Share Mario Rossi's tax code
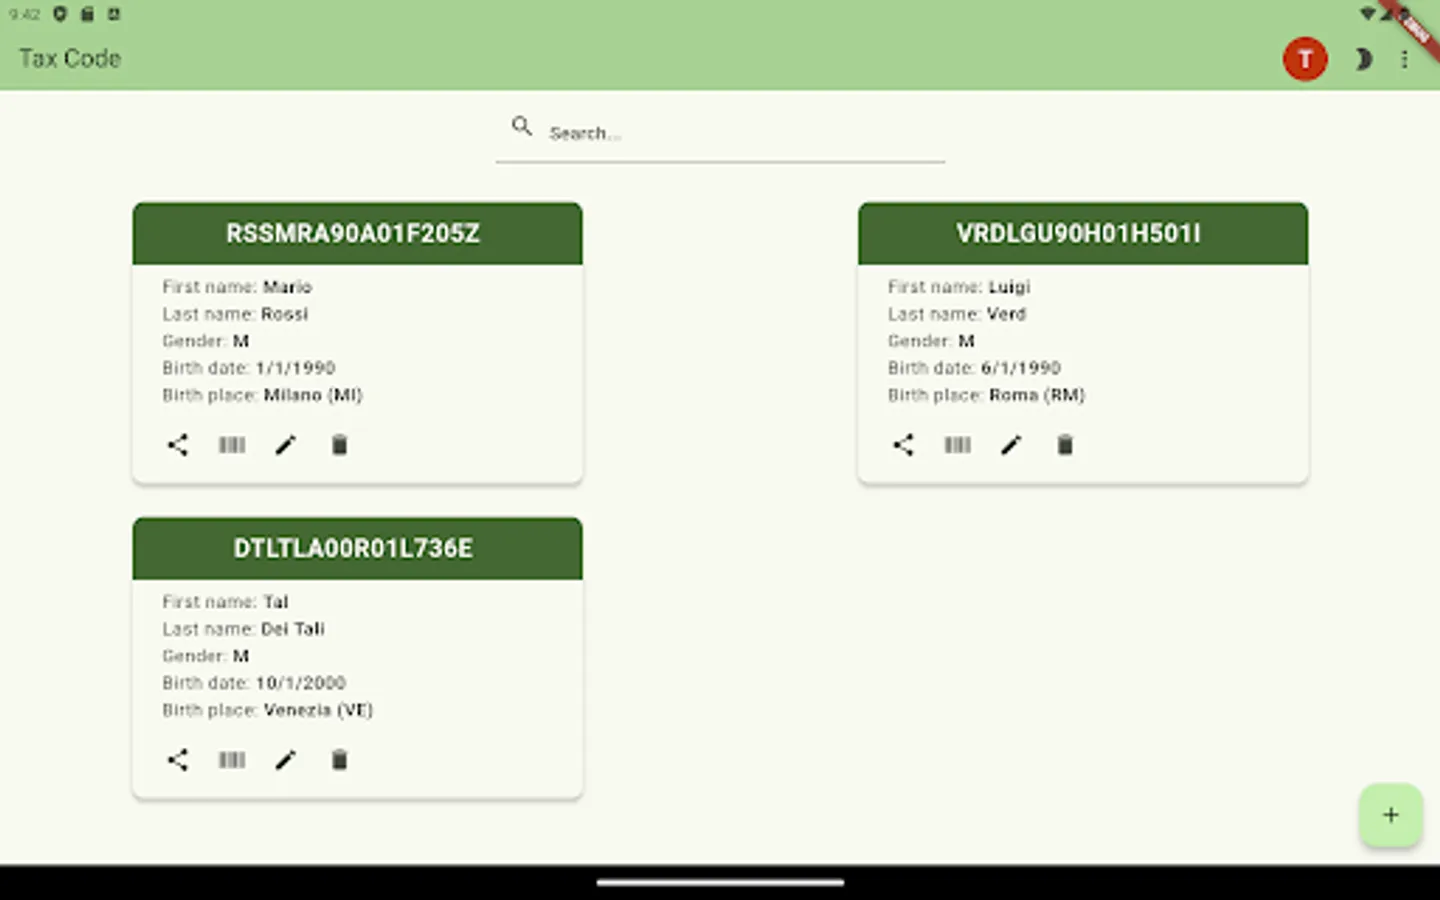1440x900 pixels. click(177, 445)
